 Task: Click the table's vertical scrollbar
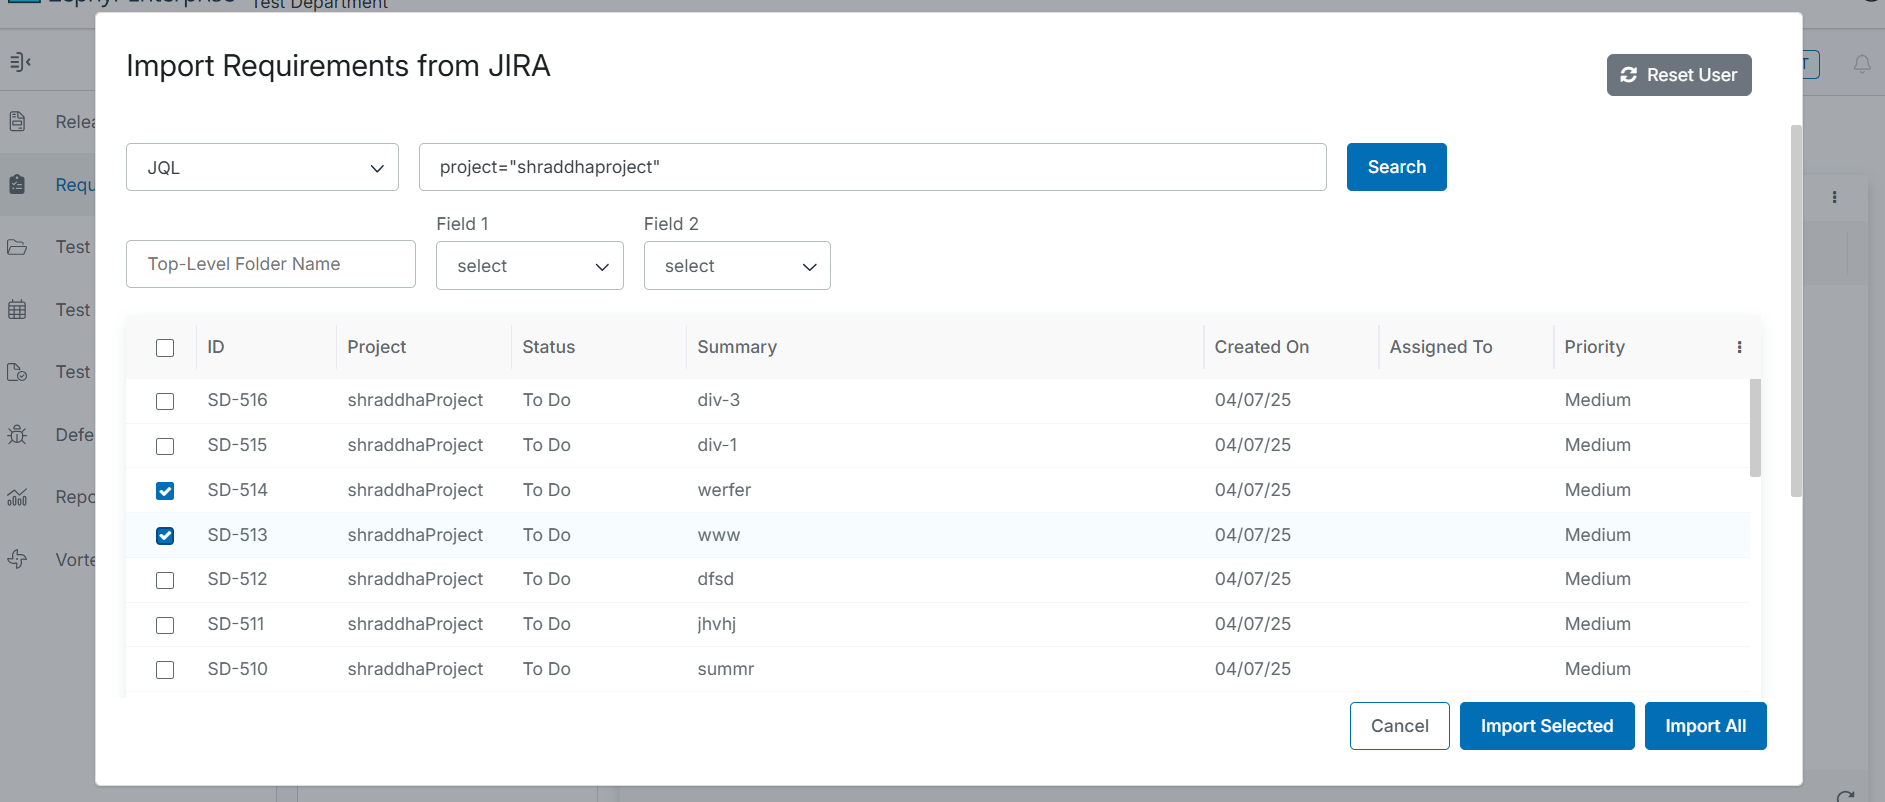1755,428
